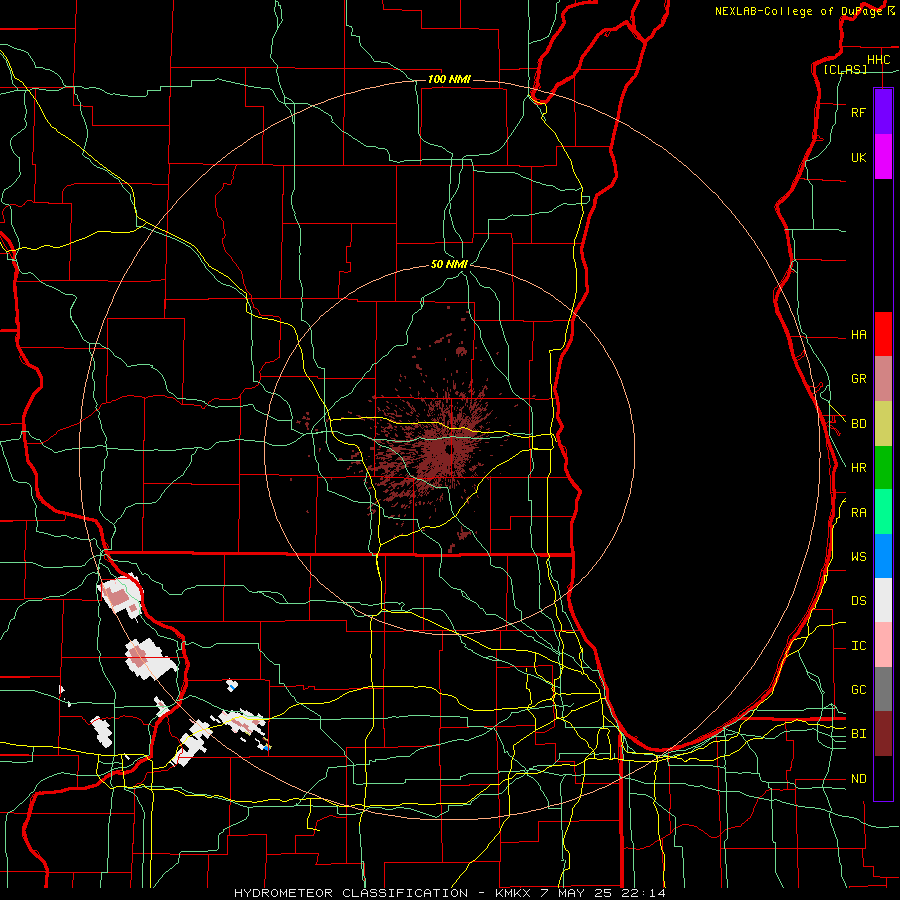Click the ND legend label
The image size is (900, 900).
[x=858, y=779]
